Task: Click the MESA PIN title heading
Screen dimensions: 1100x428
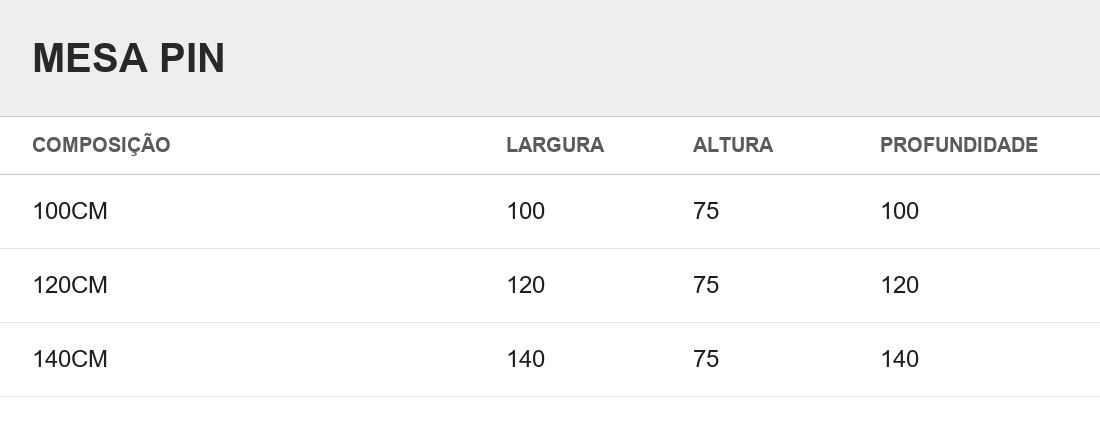Action: point(128,58)
